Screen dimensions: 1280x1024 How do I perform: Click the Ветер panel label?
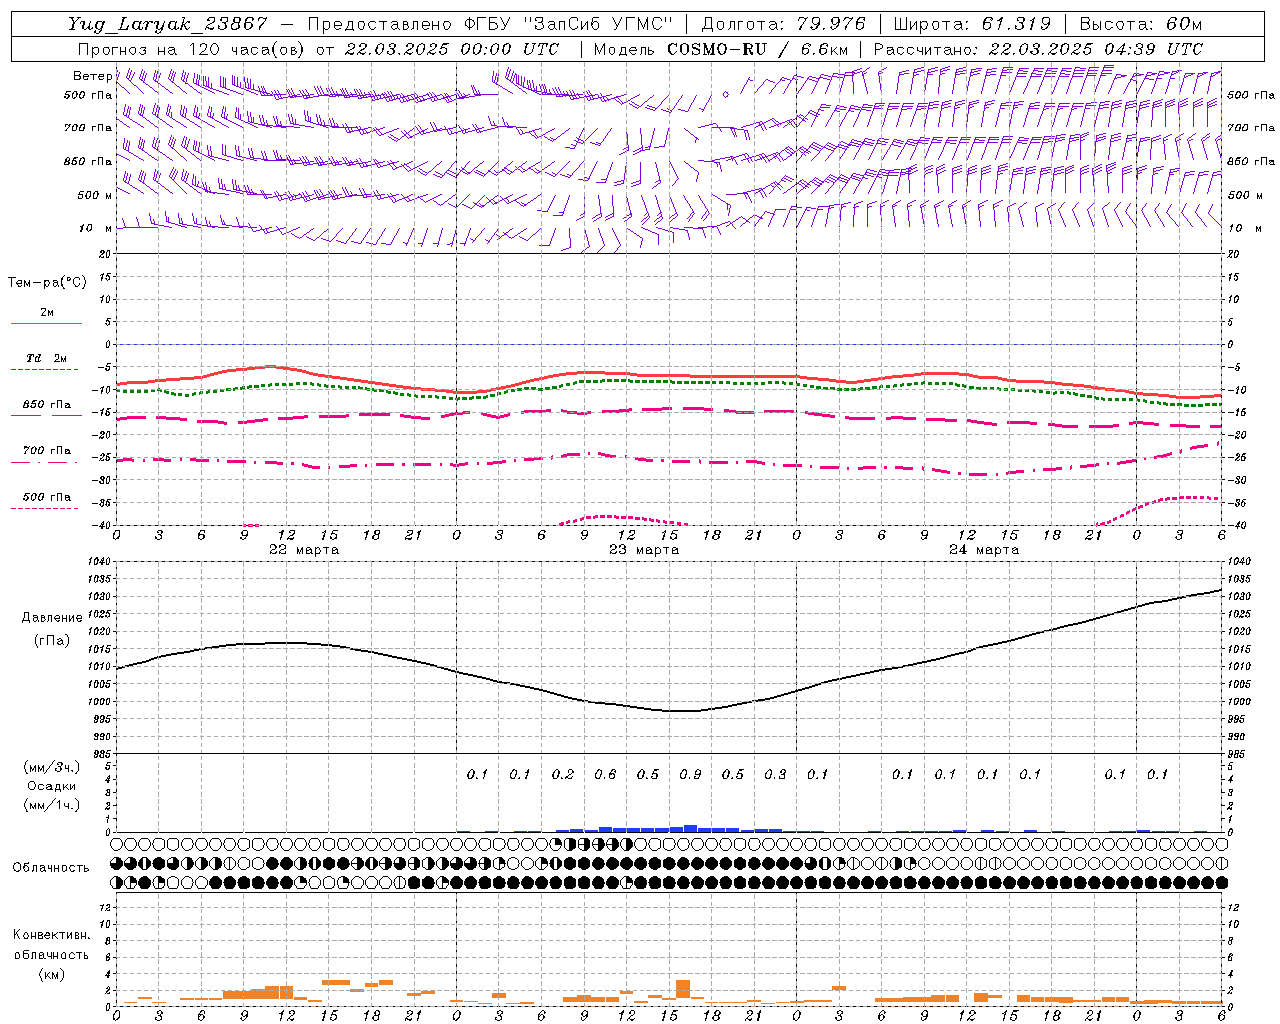click(92, 76)
